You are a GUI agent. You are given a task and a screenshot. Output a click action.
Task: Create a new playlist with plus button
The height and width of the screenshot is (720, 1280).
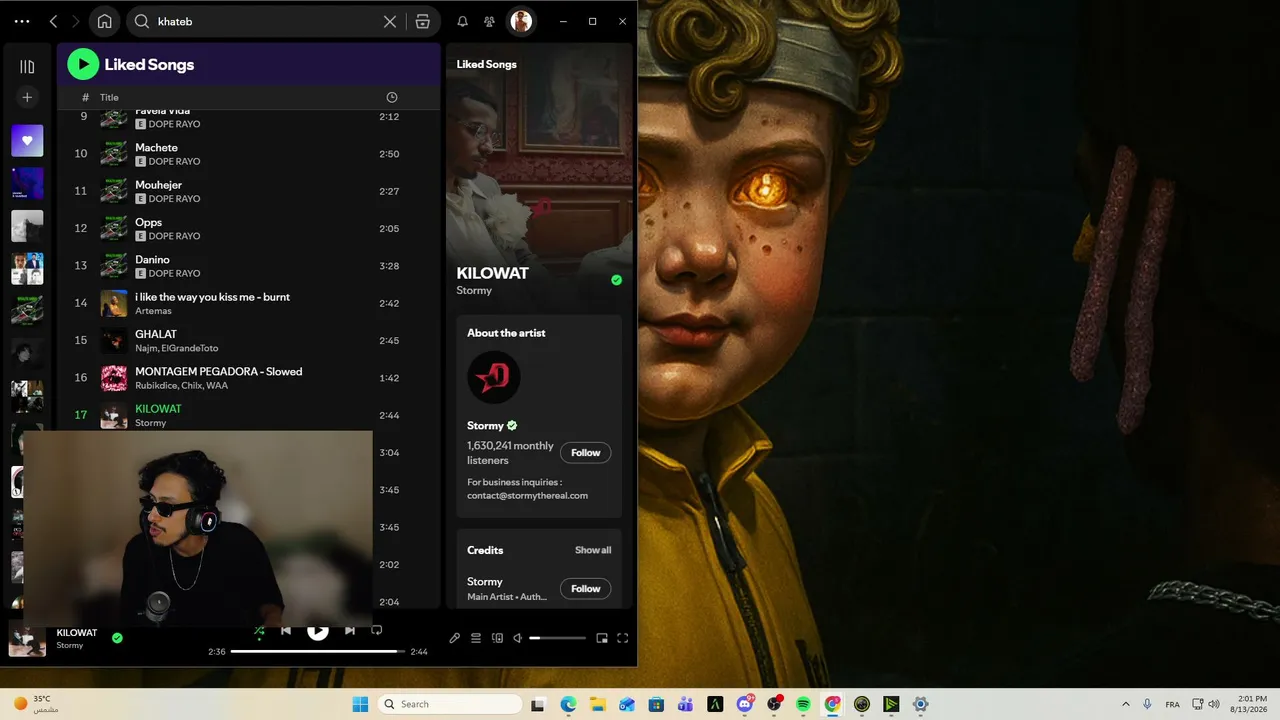(27, 97)
